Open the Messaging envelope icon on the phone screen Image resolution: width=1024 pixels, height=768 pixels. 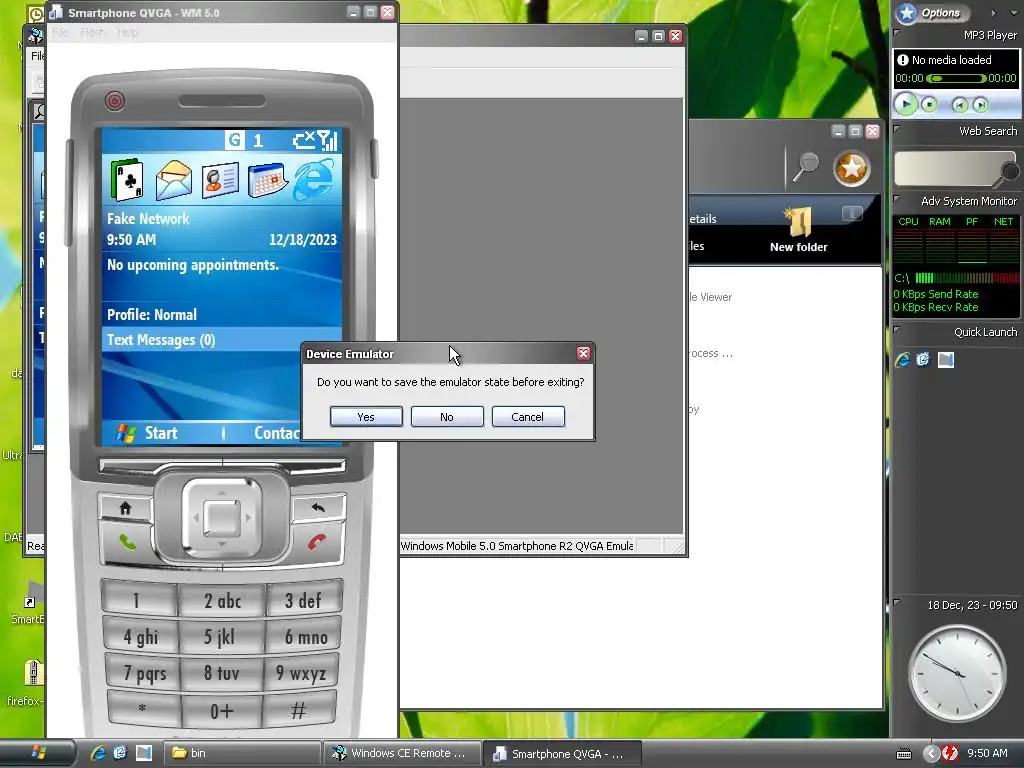tap(174, 180)
